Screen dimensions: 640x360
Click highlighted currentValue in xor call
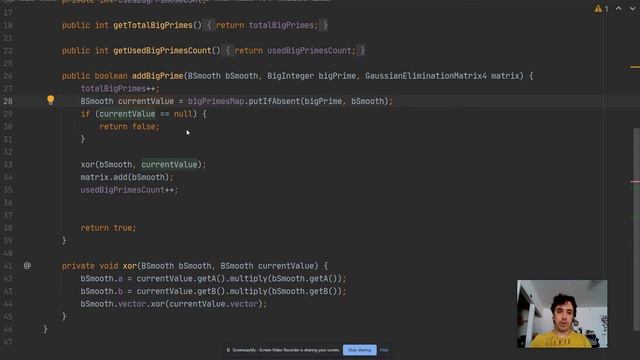169,164
